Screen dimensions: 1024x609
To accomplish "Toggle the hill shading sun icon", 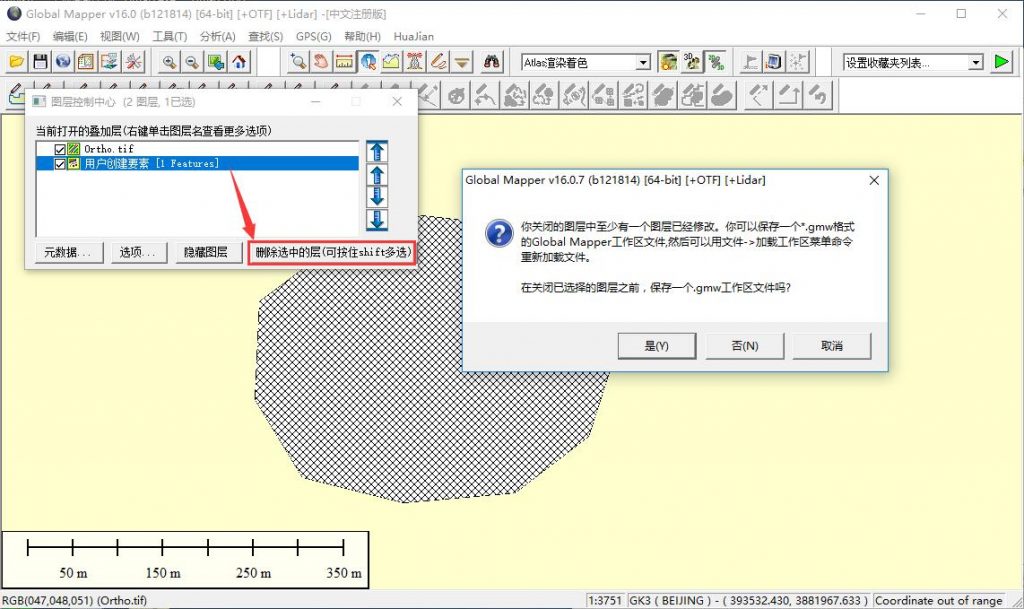I will (x=668, y=62).
